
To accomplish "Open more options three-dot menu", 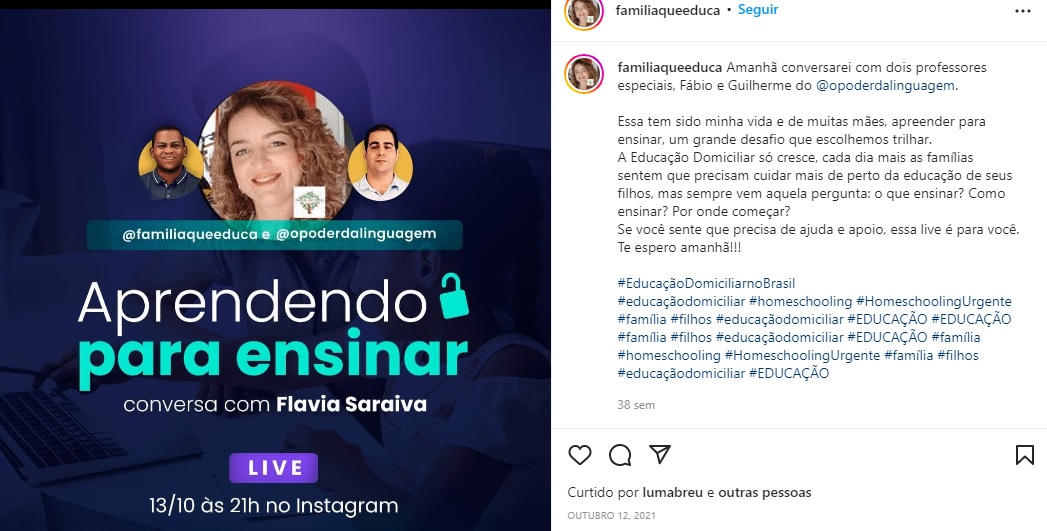I will (x=1022, y=11).
